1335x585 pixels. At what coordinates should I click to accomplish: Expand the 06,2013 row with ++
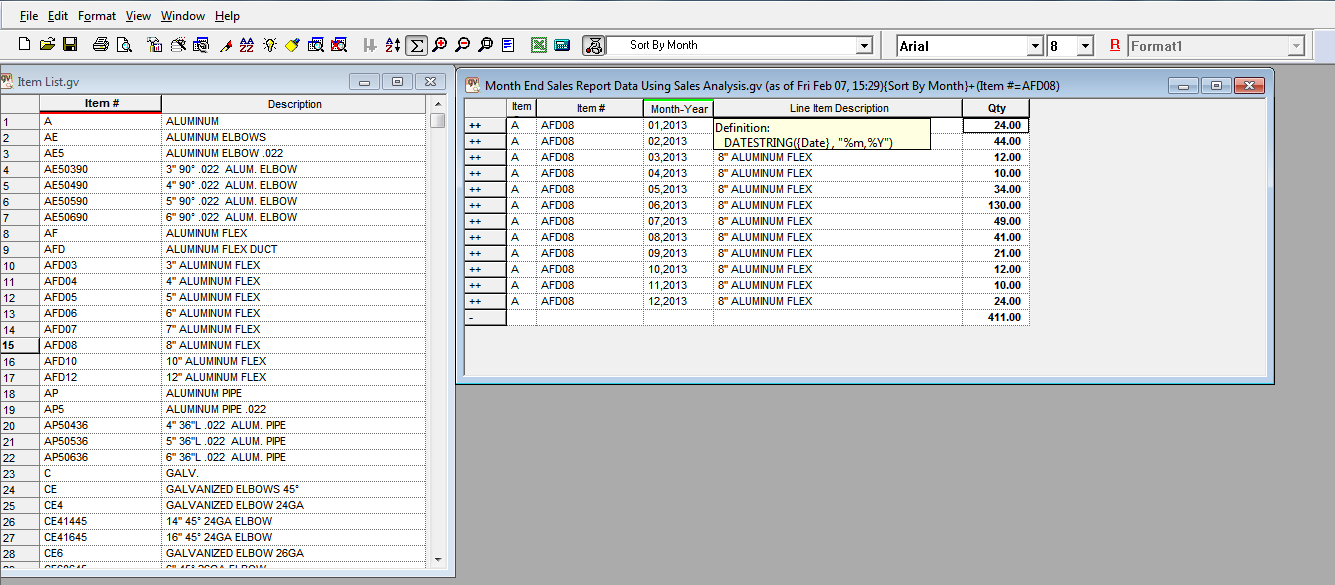(x=475, y=205)
